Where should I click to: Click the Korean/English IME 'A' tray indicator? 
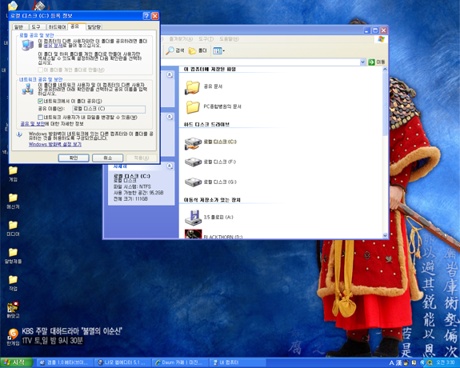pyautogui.click(x=392, y=363)
